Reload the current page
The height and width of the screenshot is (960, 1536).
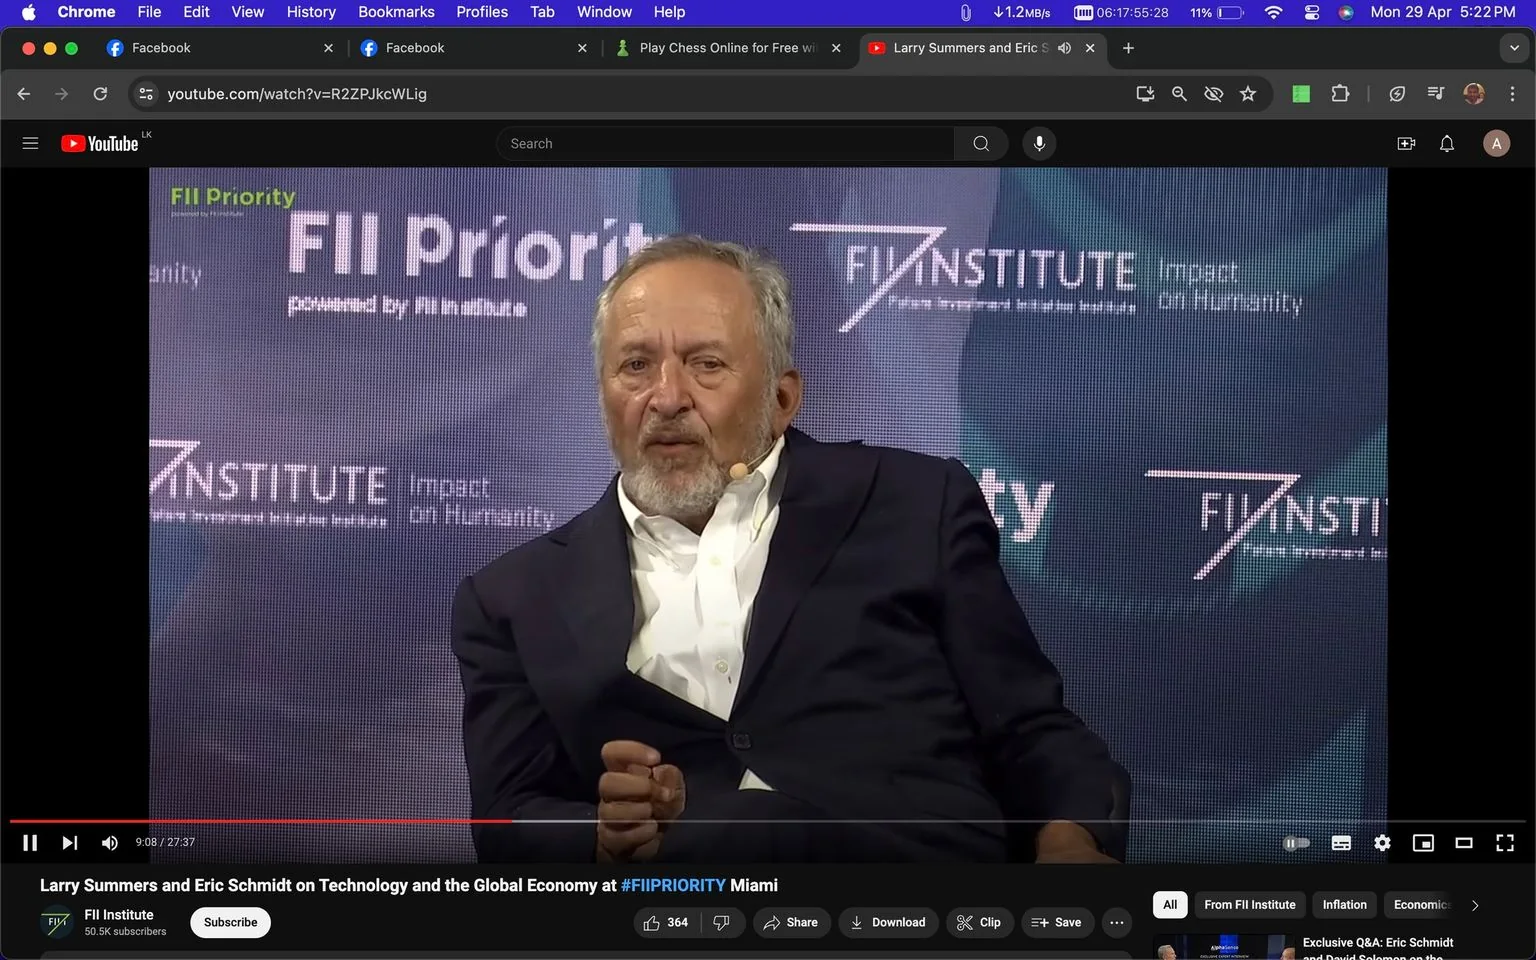(100, 93)
